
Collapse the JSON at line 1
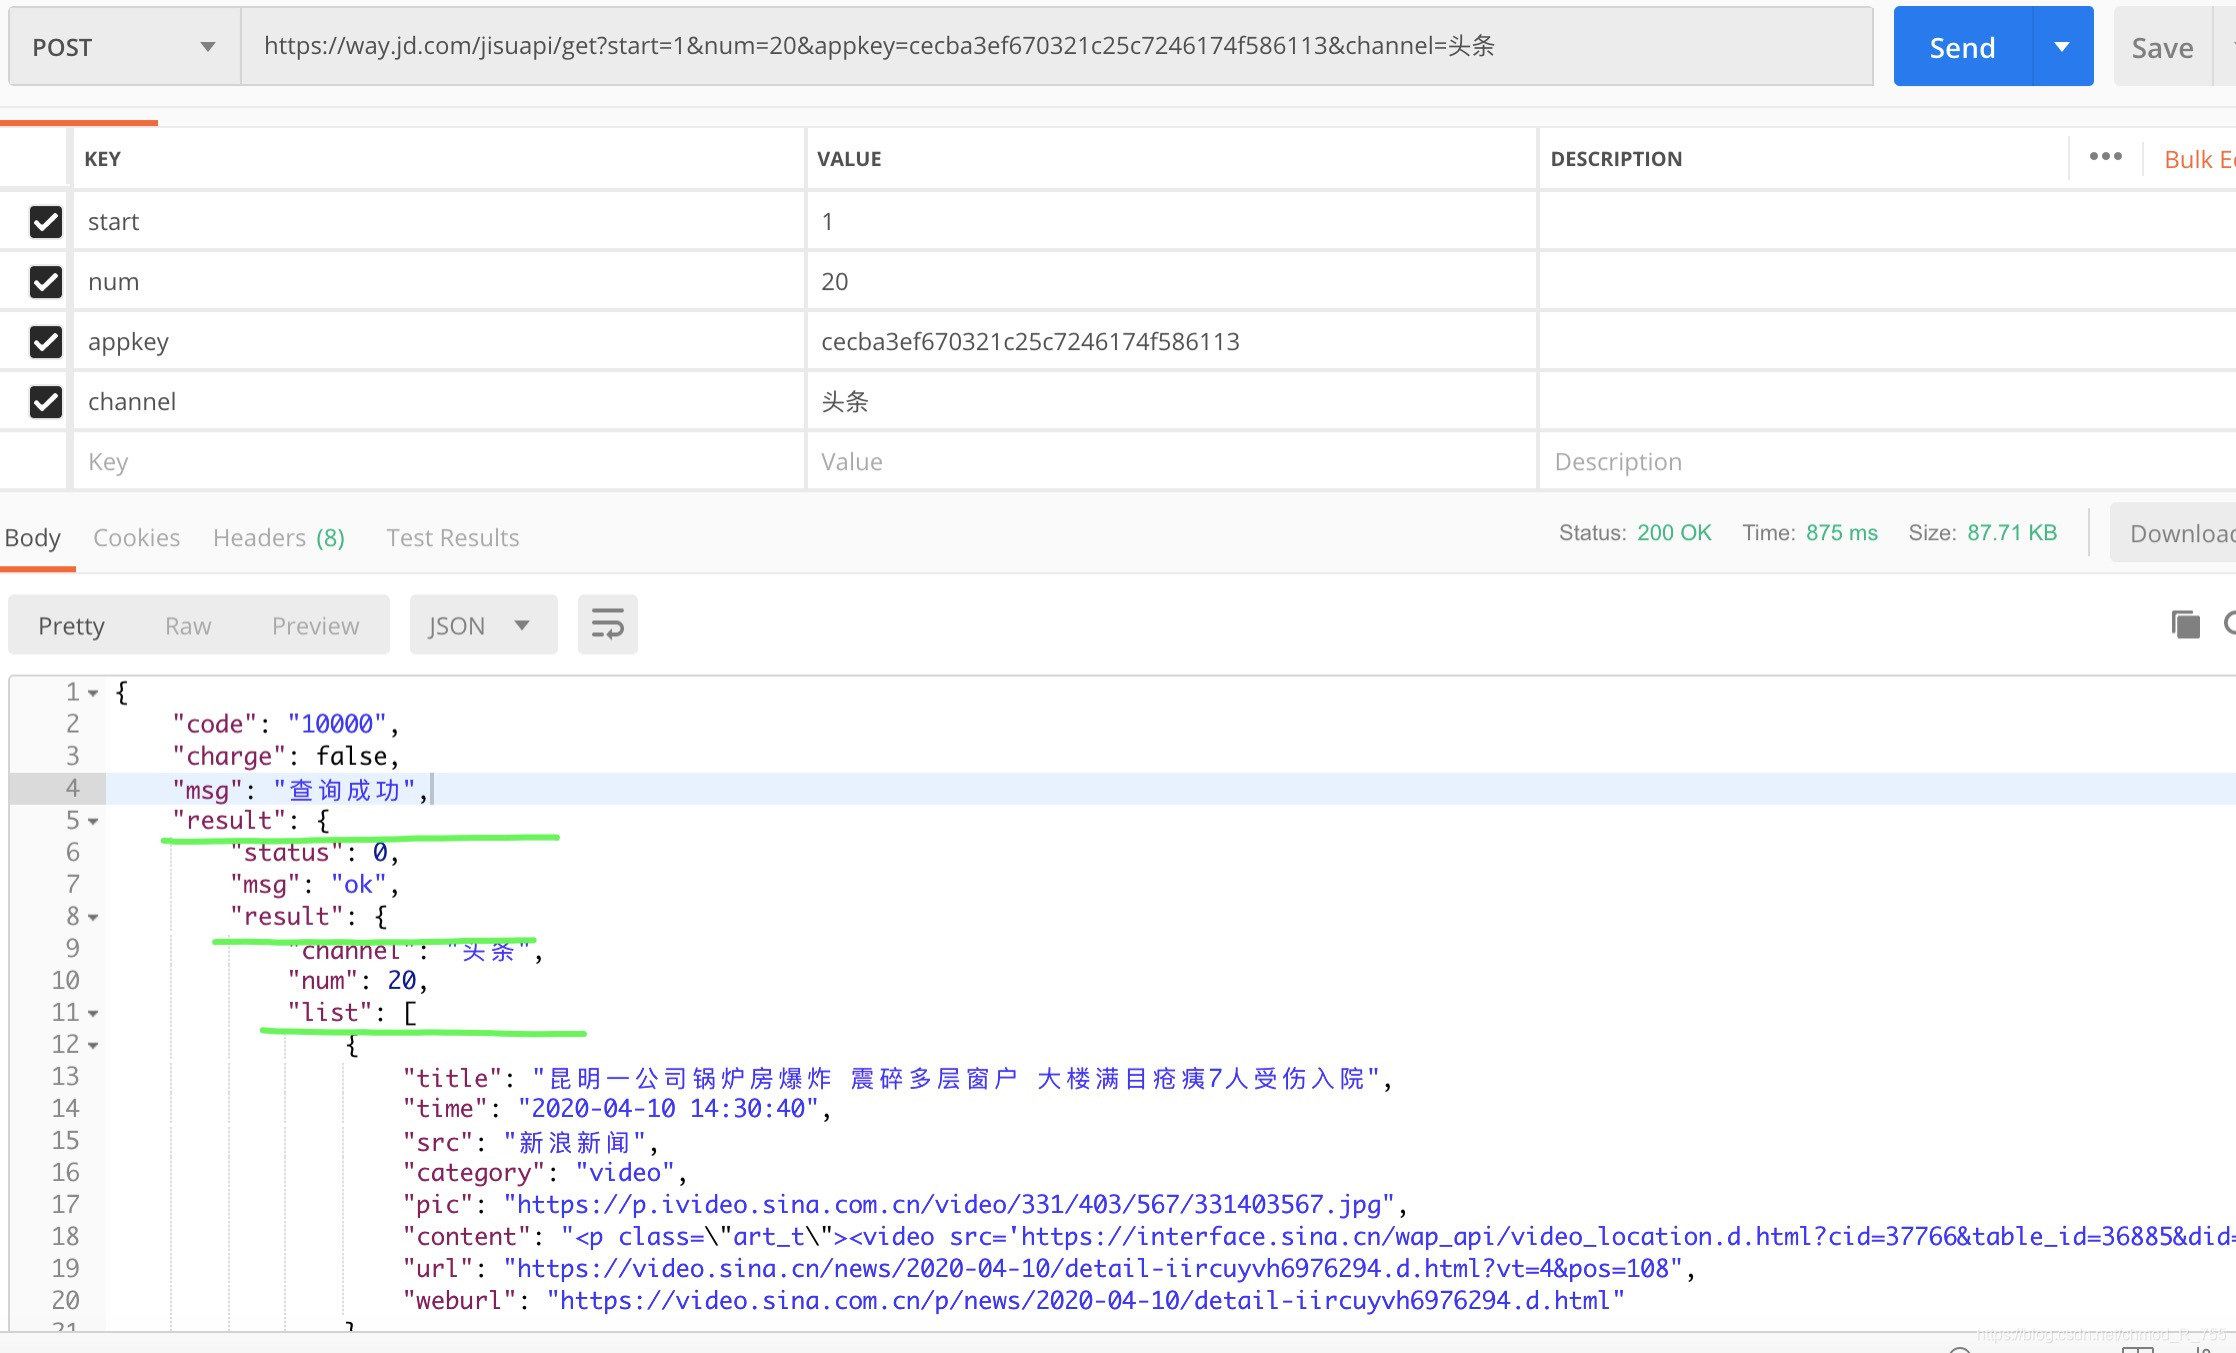click(x=93, y=693)
